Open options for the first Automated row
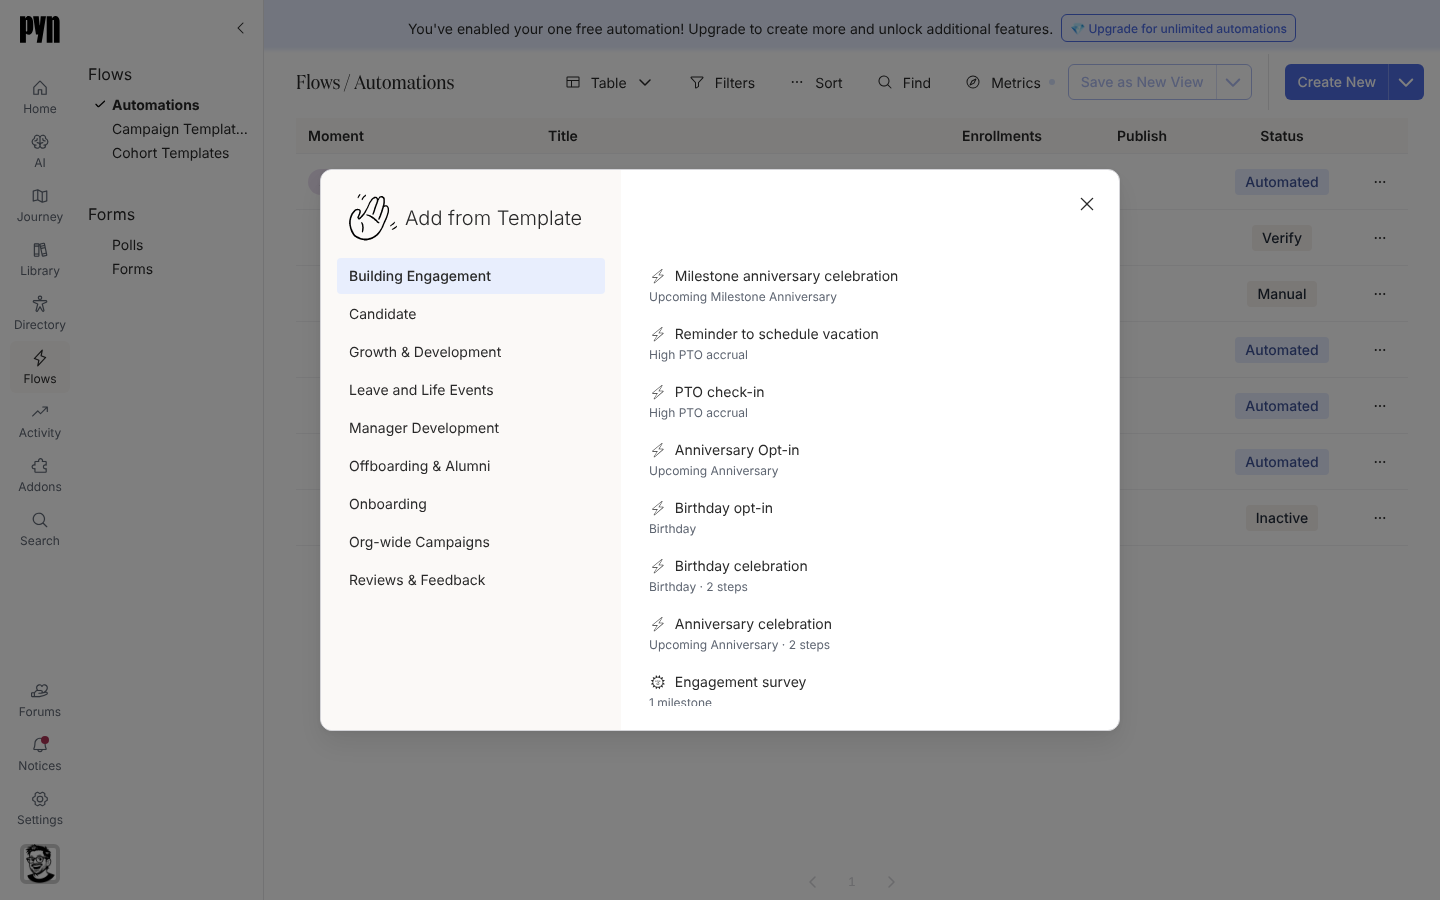Screen dimensions: 1440x900 [1380, 182]
